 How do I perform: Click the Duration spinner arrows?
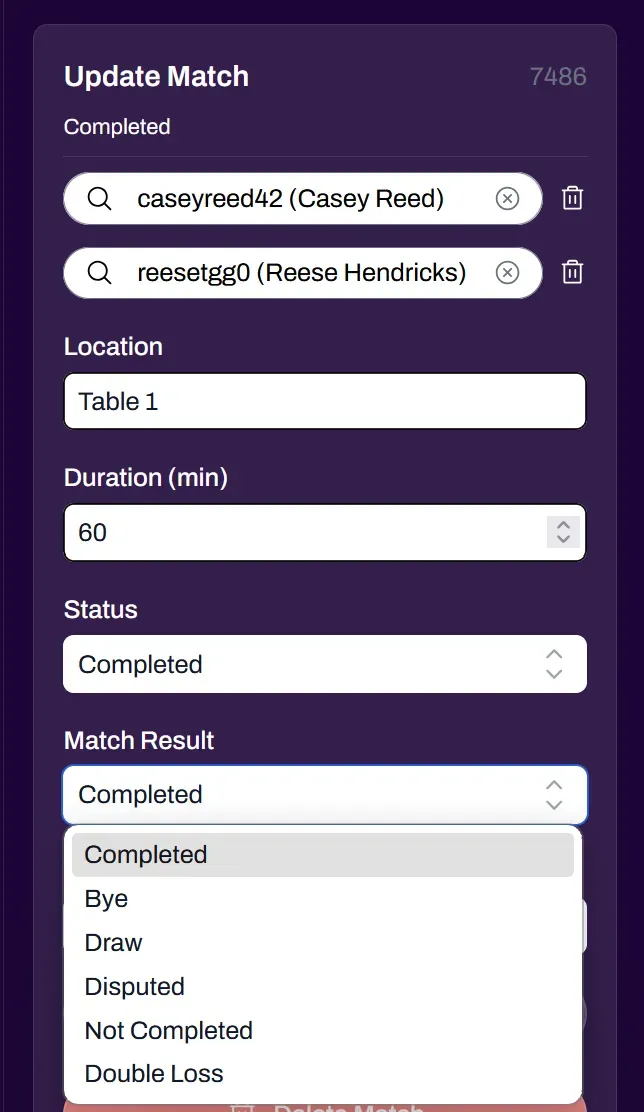coord(563,532)
